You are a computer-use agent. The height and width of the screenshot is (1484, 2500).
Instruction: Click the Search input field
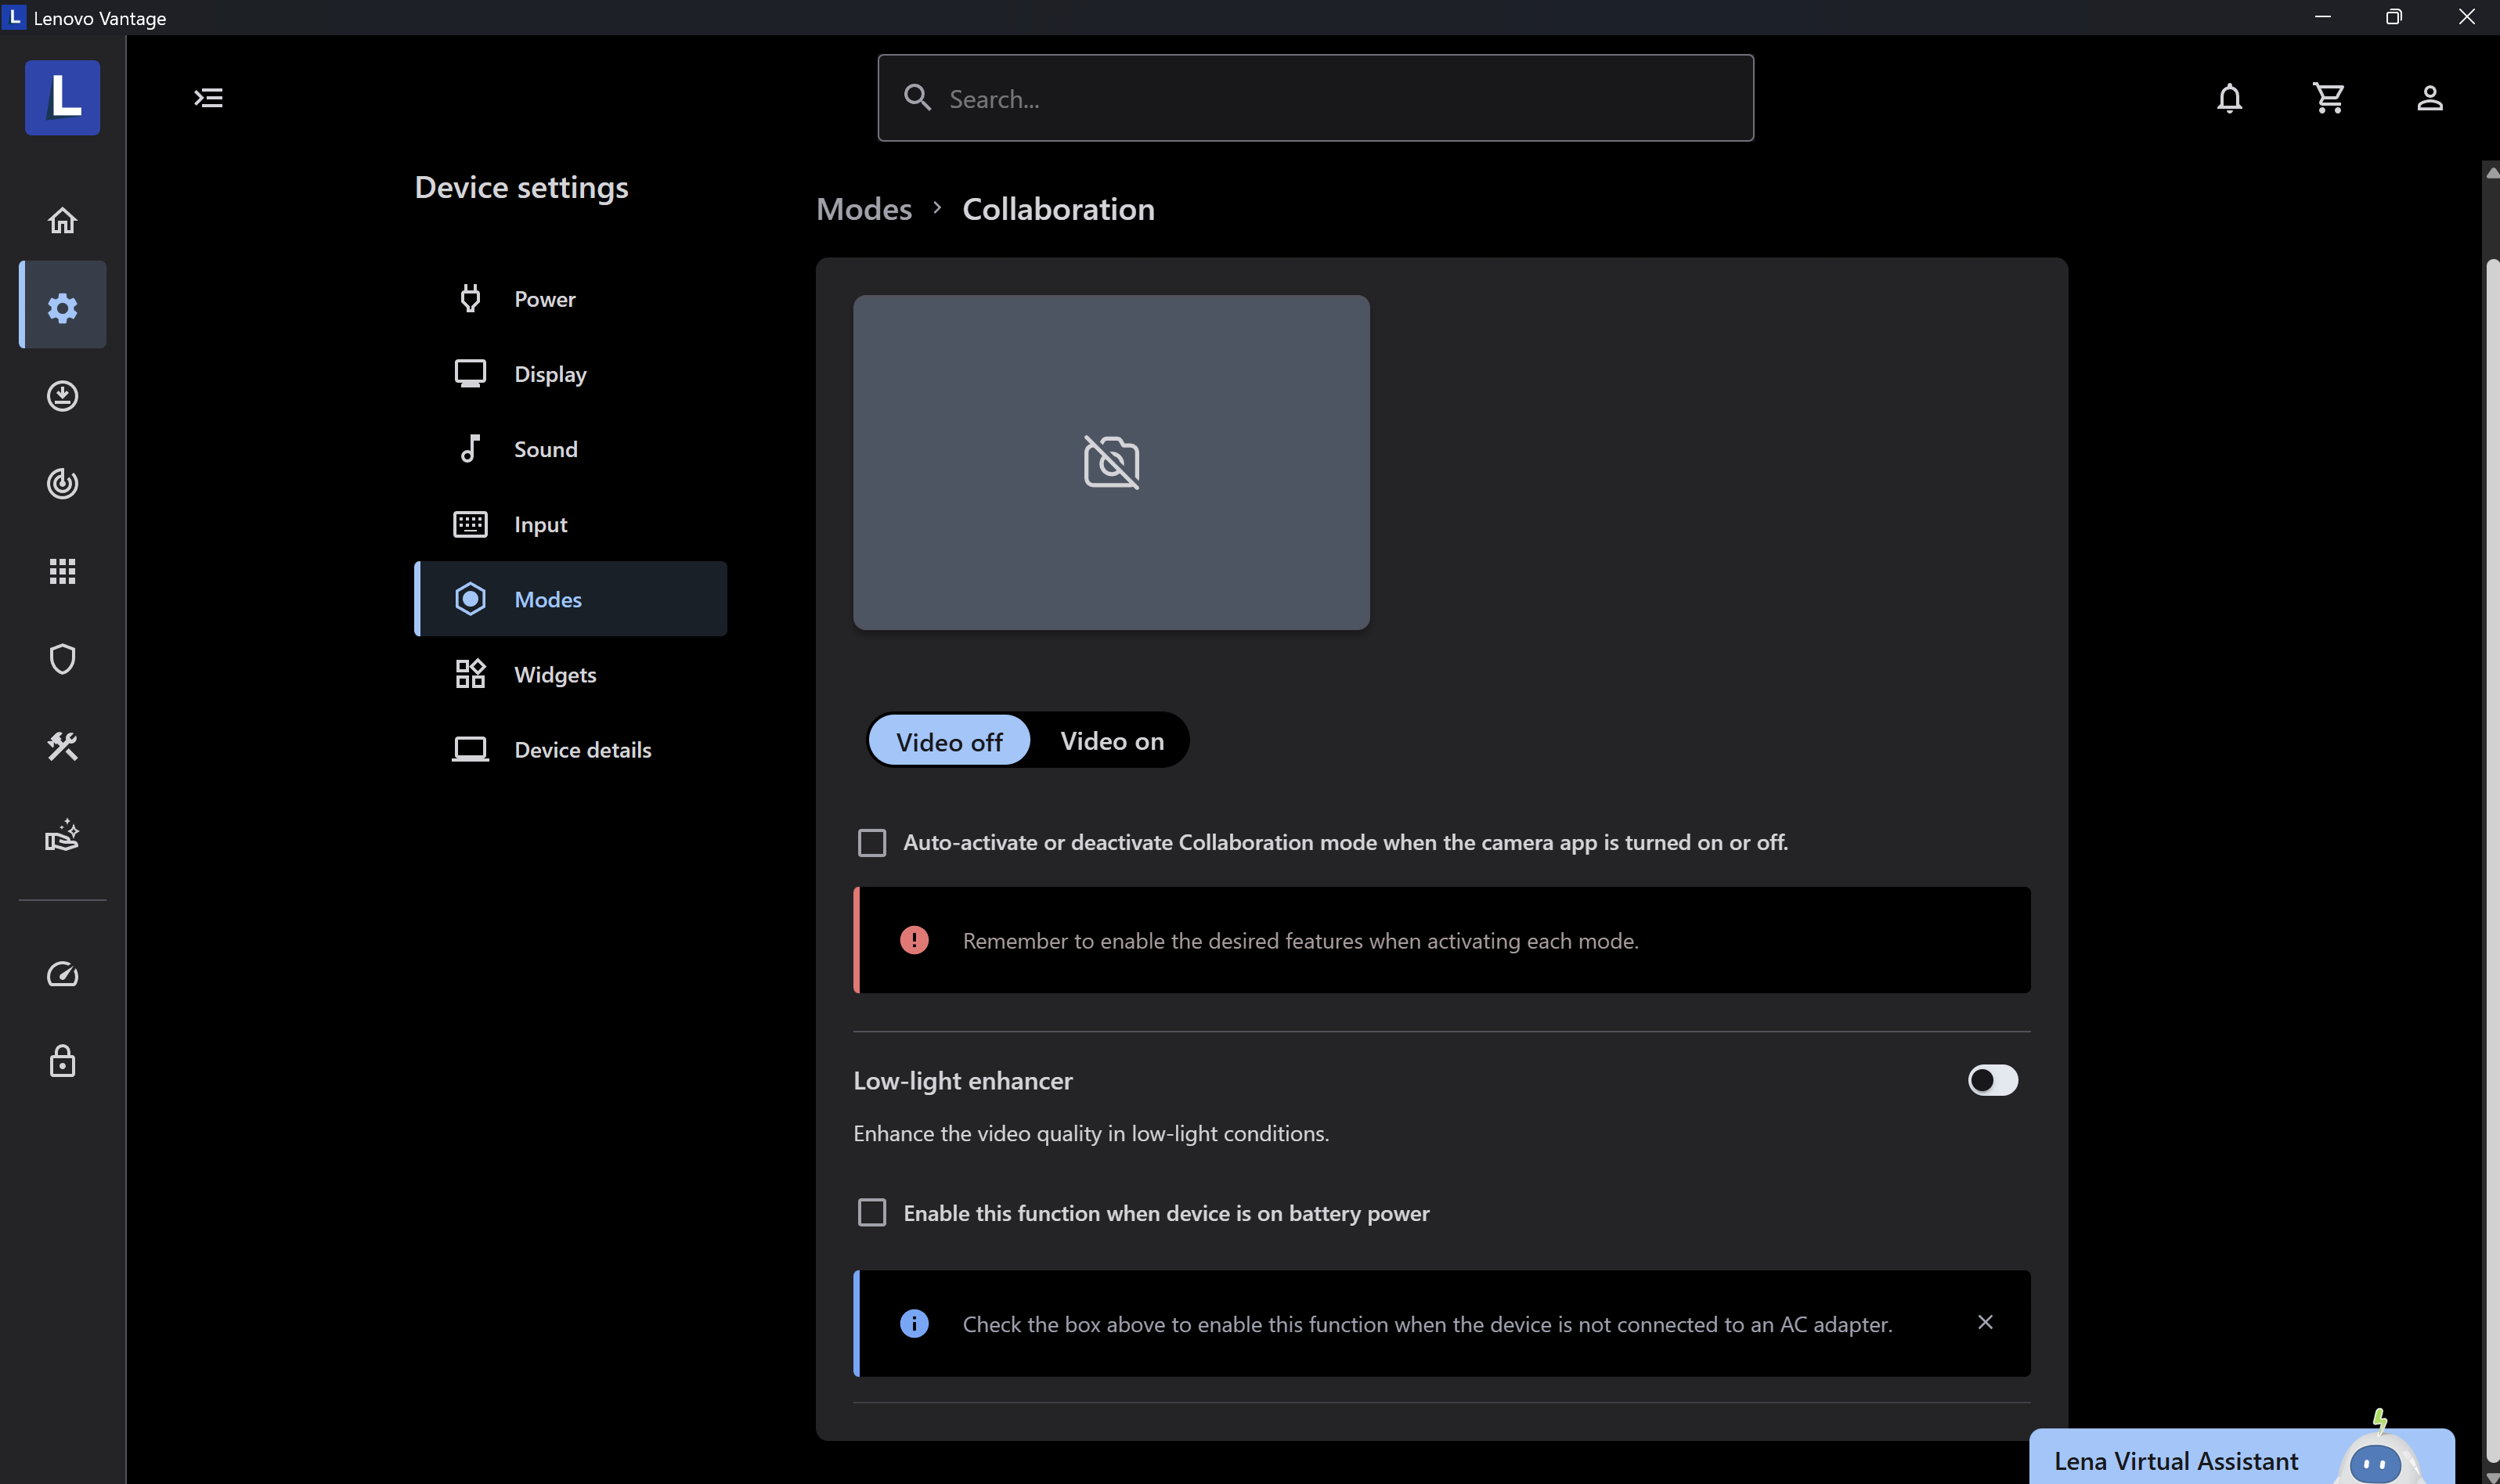[1315, 98]
